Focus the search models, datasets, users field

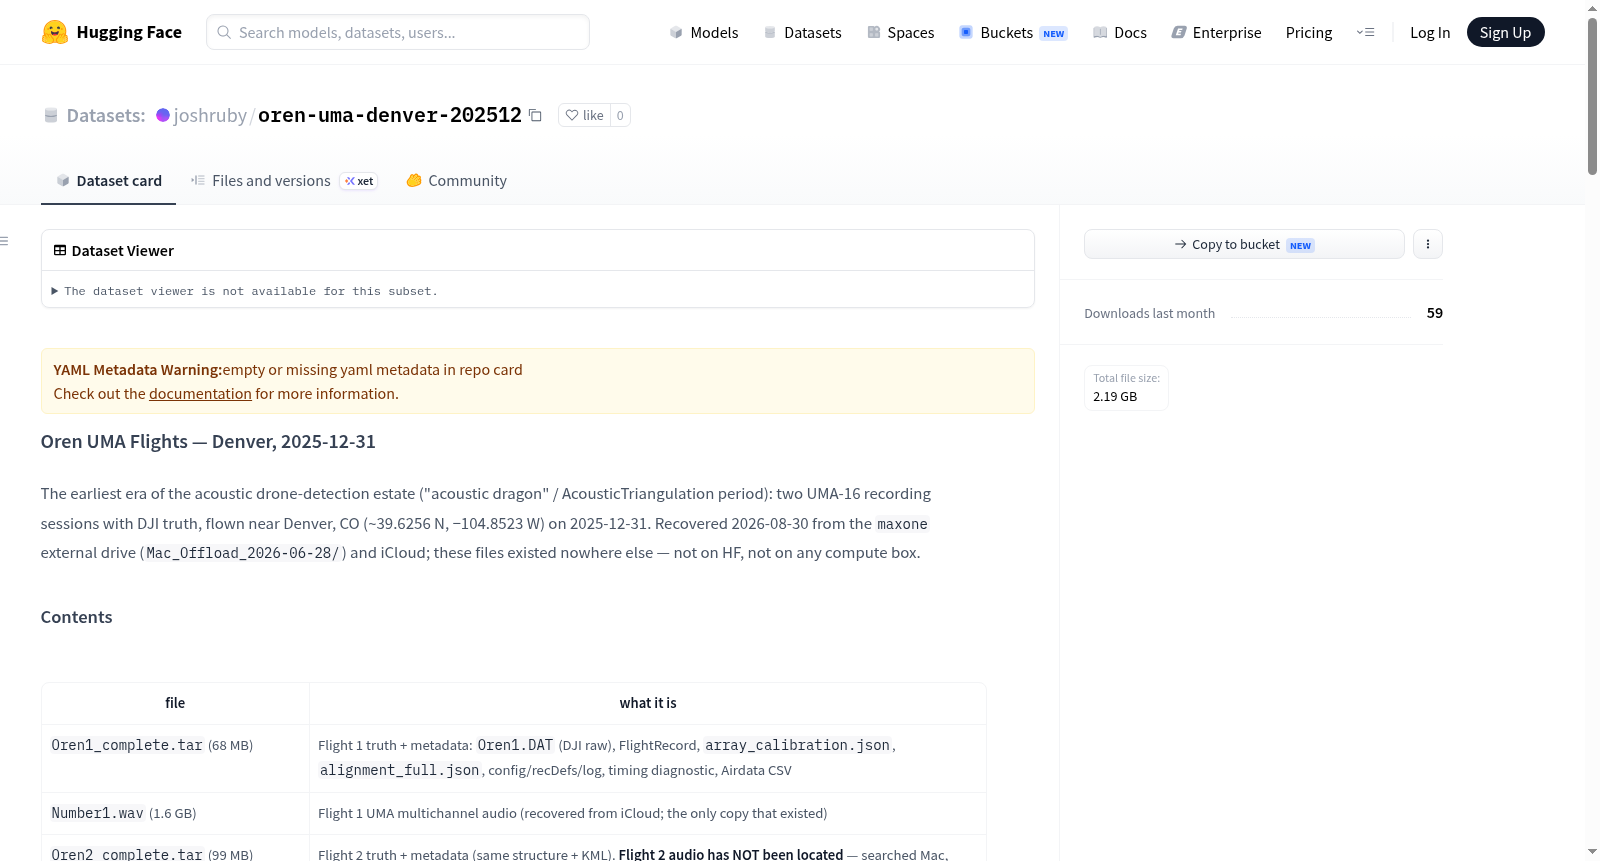398,32
